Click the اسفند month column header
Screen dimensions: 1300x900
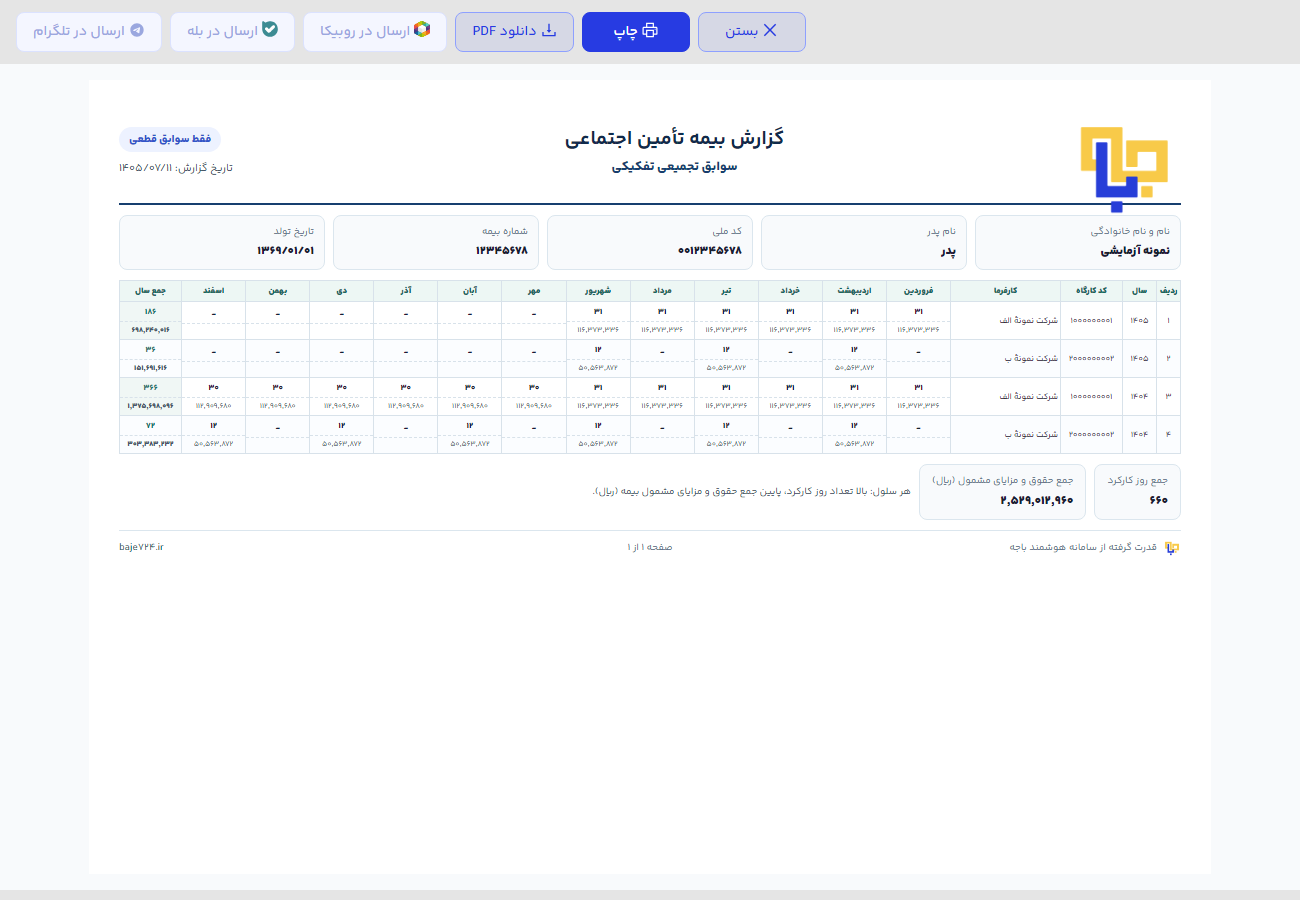(x=214, y=291)
